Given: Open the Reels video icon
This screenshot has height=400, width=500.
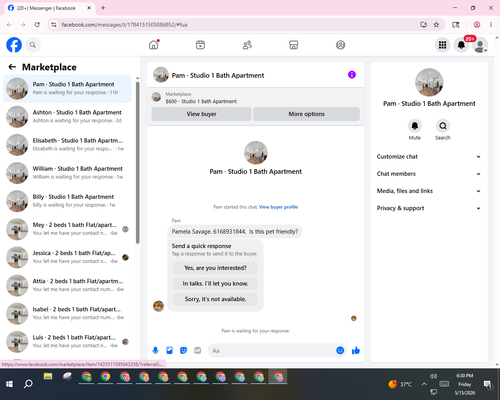Looking at the screenshot, I should [x=200, y=45].
